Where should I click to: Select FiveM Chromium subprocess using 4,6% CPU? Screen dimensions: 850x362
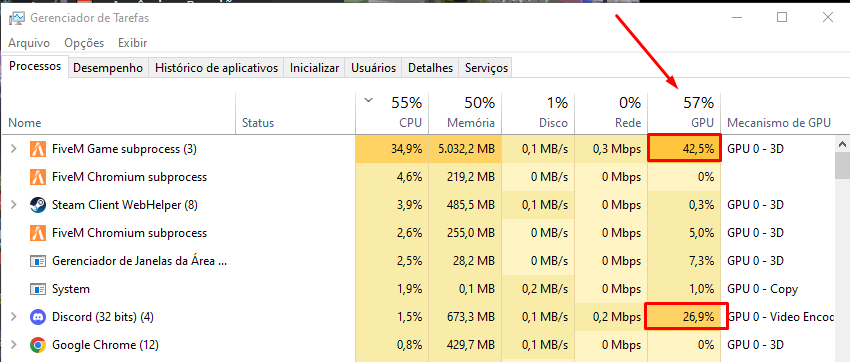pos(416,177)
